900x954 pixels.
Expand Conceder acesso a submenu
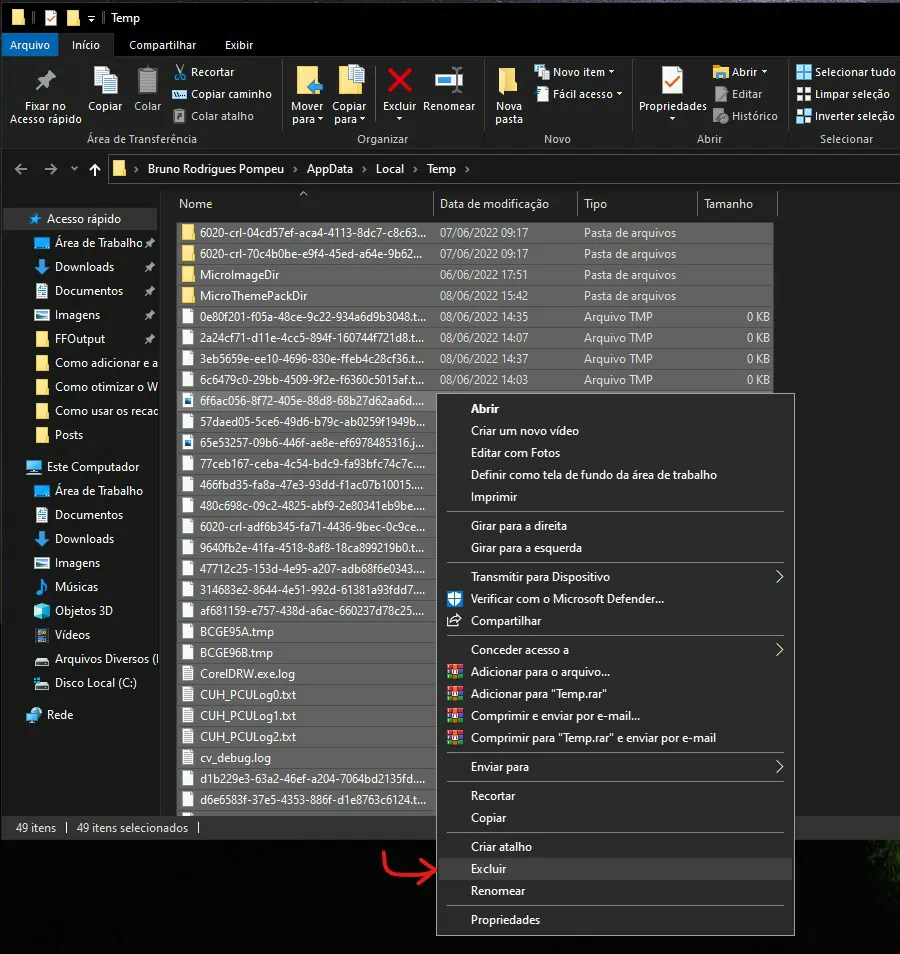click(780, 650)
